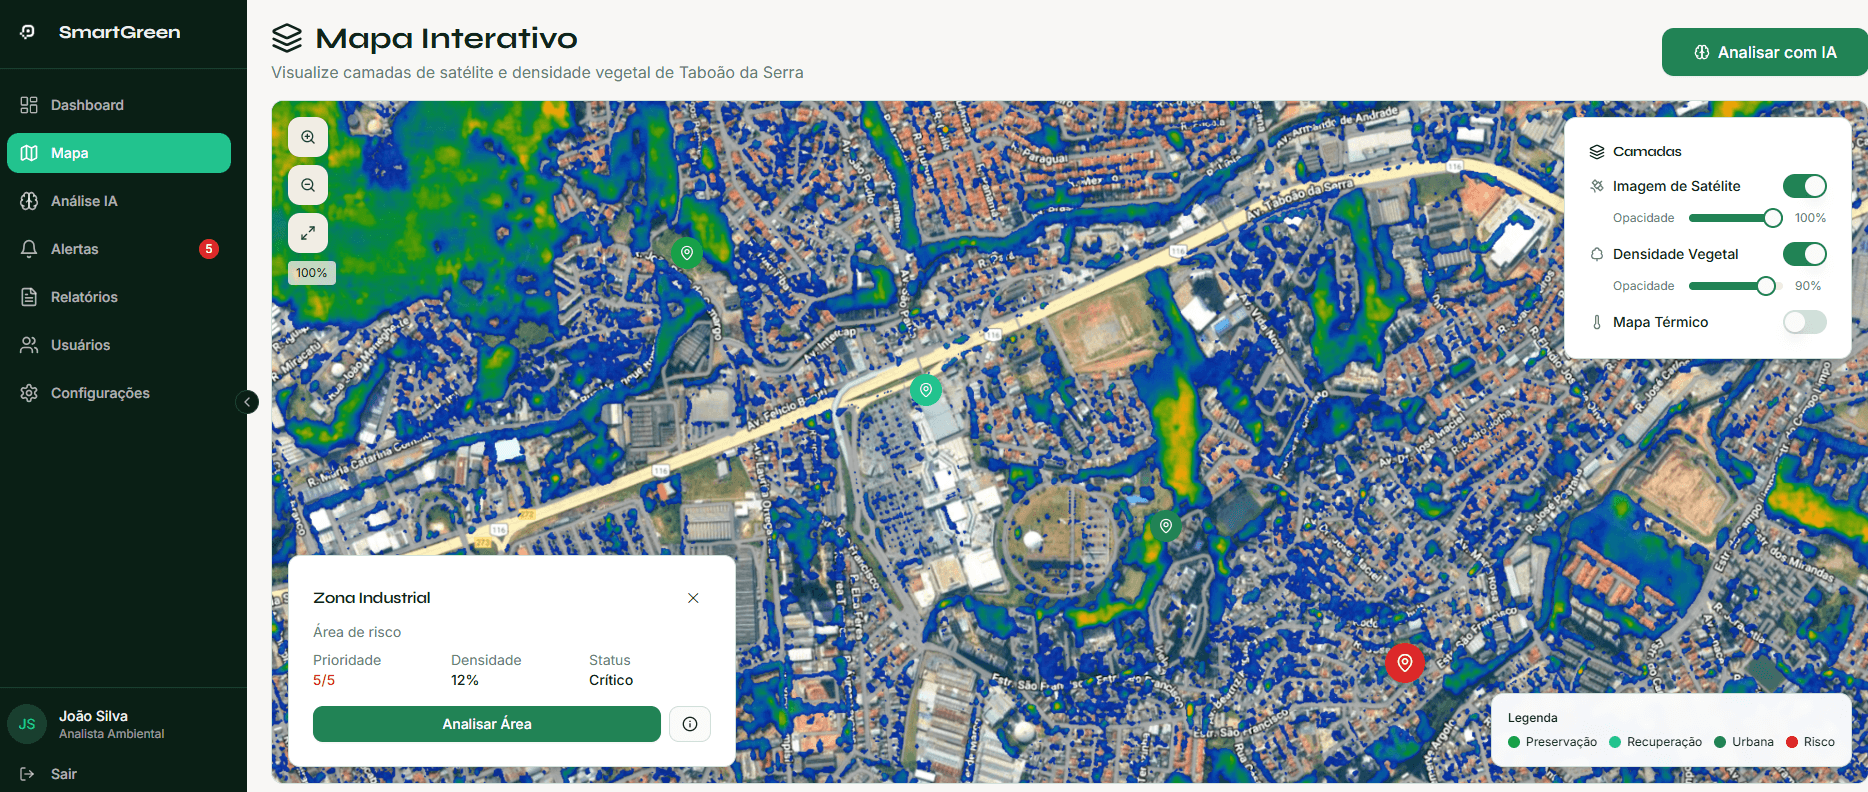Click the tree icon beside Densidade Vegetal
The image size is (1868, 792).
[x=1597, y=254]
